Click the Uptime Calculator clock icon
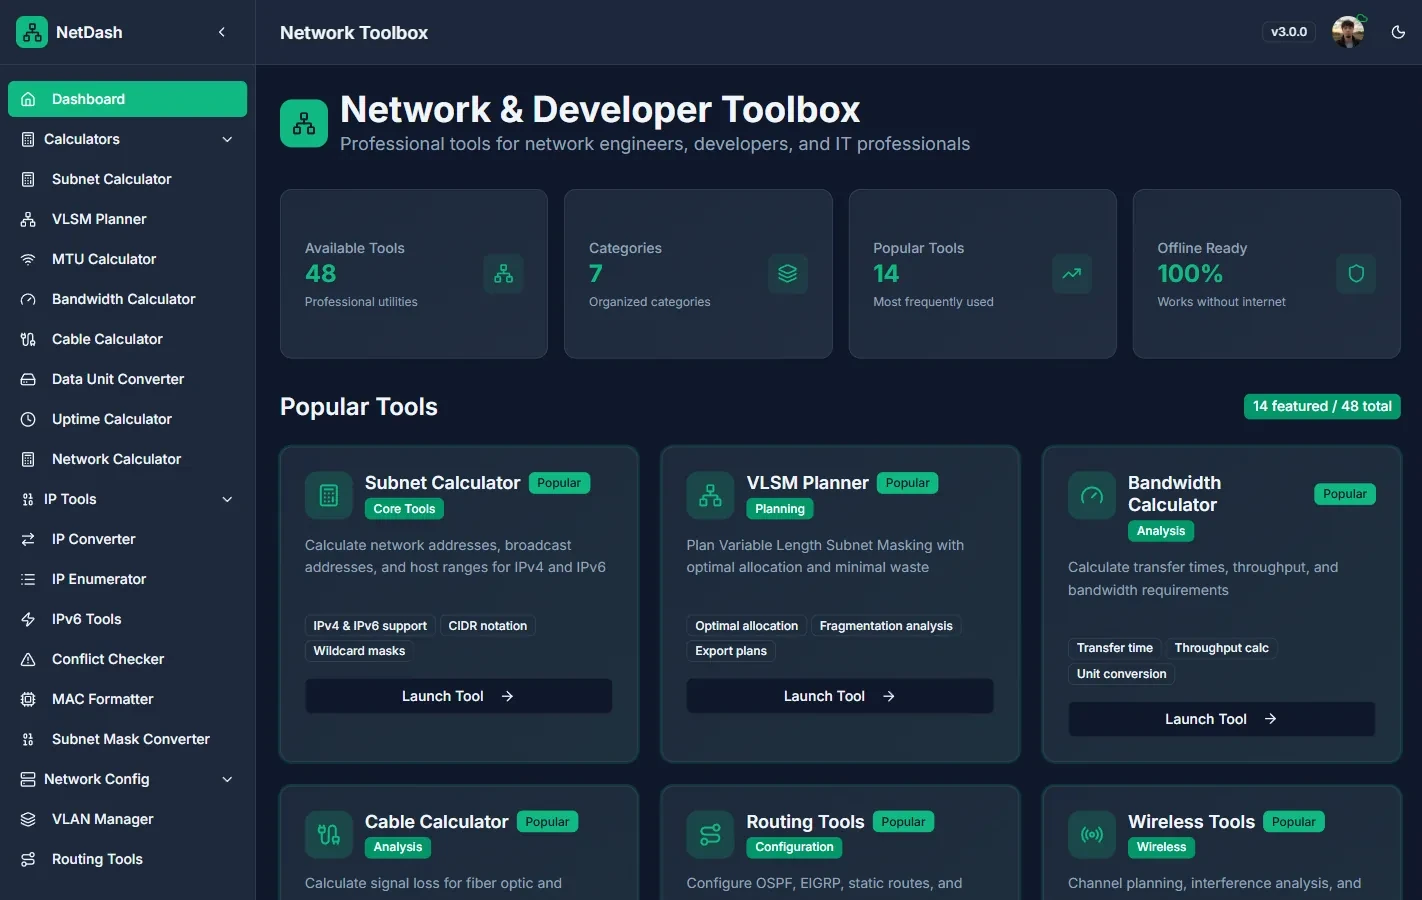Screen dimensions: 1422x900 28,419
